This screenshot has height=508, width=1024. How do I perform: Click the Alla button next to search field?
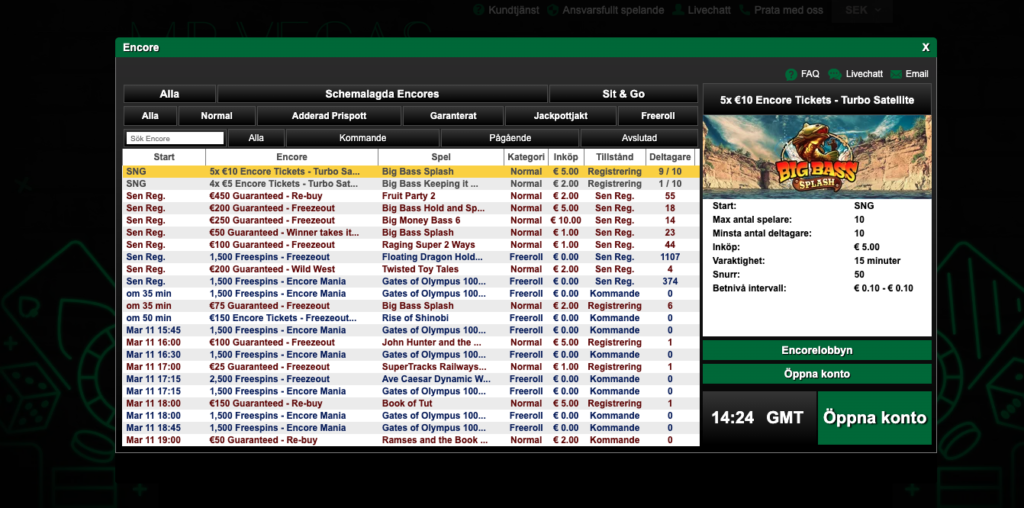coord(256,138)
